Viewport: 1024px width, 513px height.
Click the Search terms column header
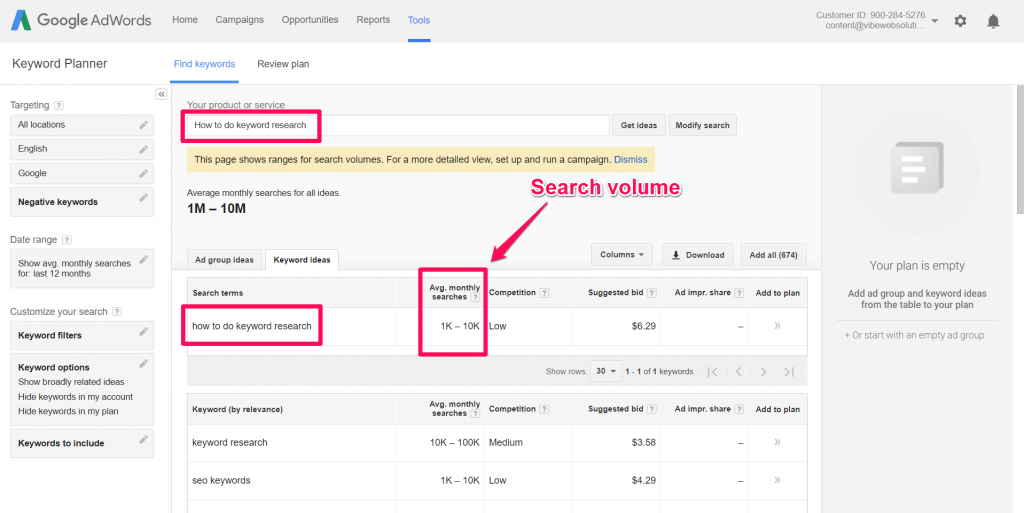217,293
